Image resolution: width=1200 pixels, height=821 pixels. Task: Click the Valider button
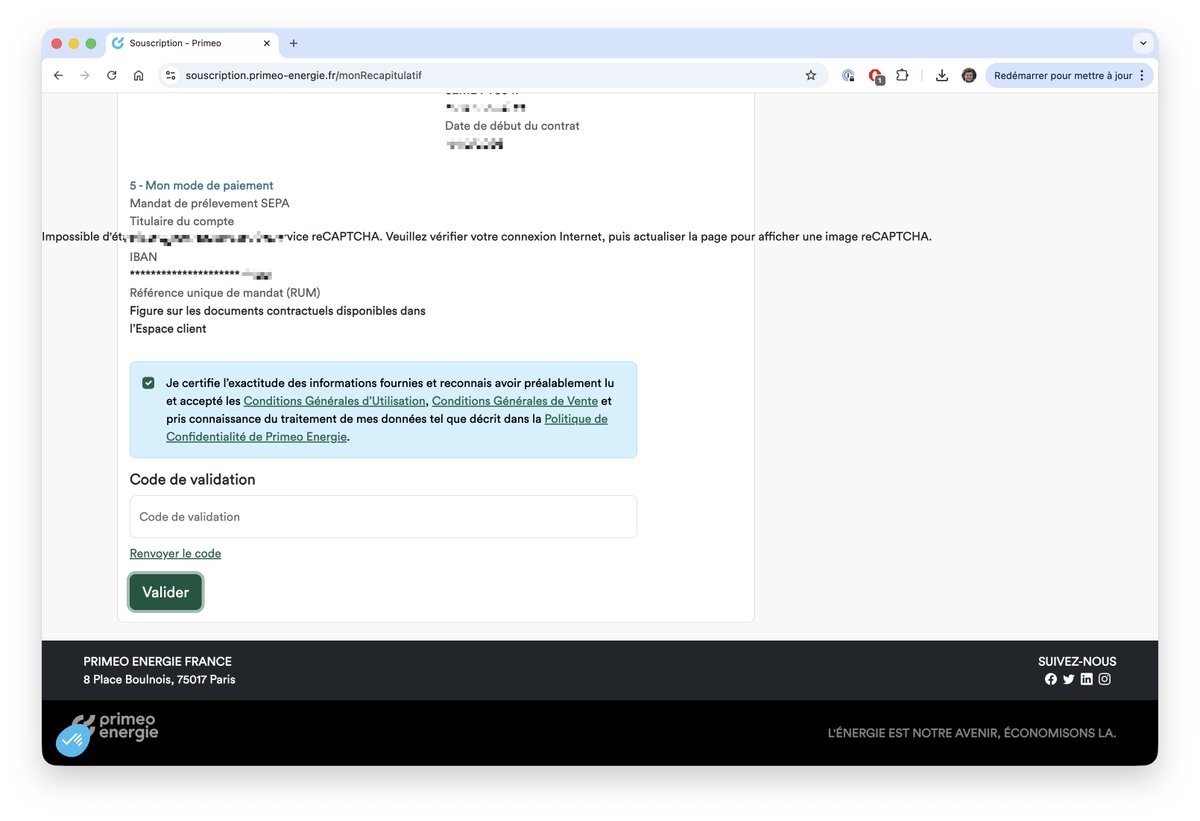click(166, 592)
